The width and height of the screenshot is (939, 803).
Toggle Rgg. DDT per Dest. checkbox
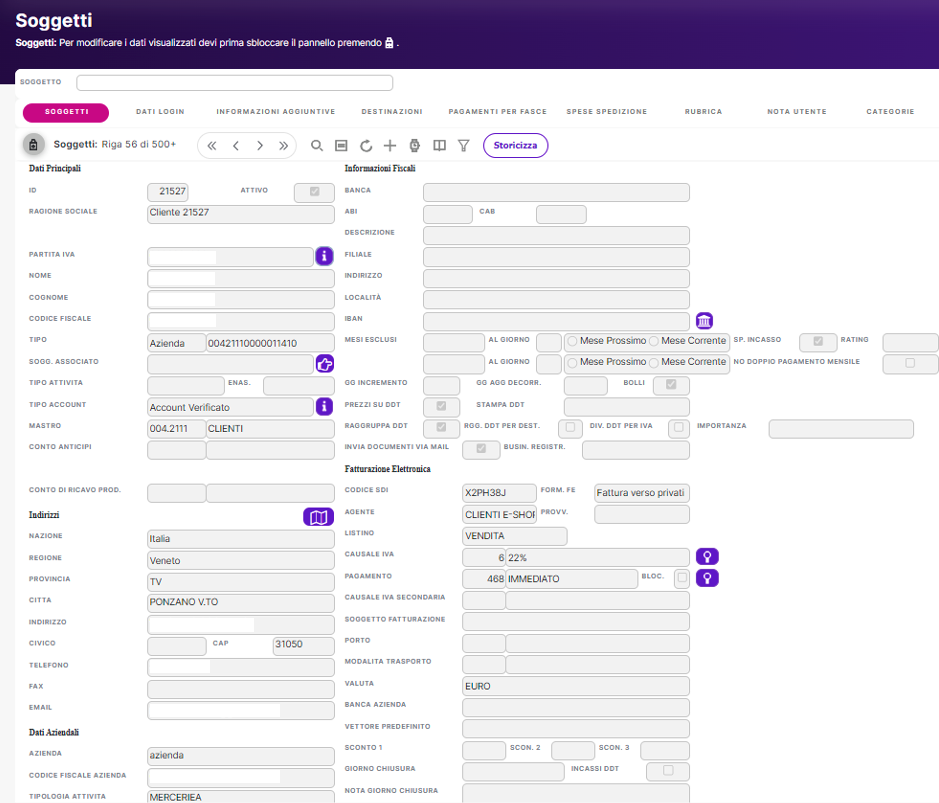[x=570, y=427]
